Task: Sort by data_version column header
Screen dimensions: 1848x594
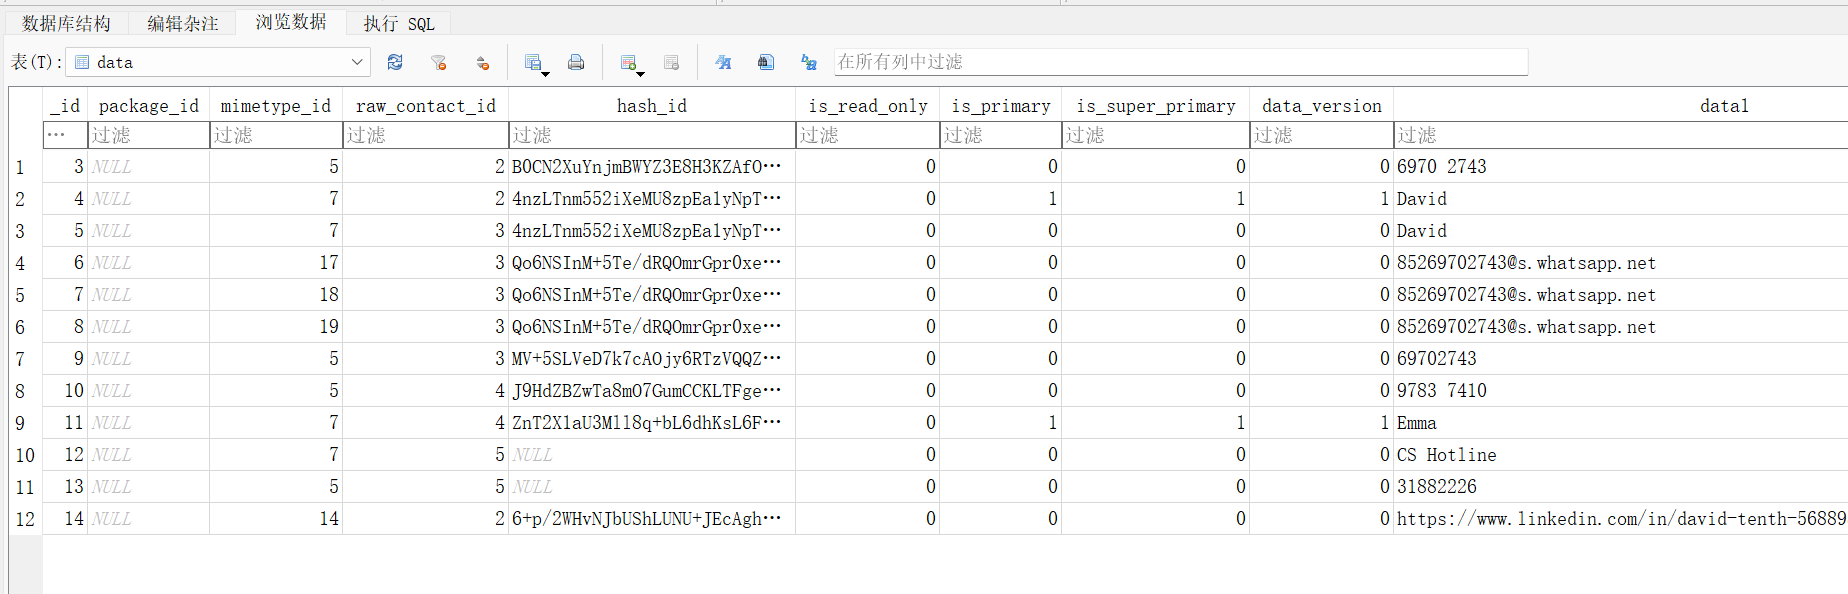Action: point(1322,106)
